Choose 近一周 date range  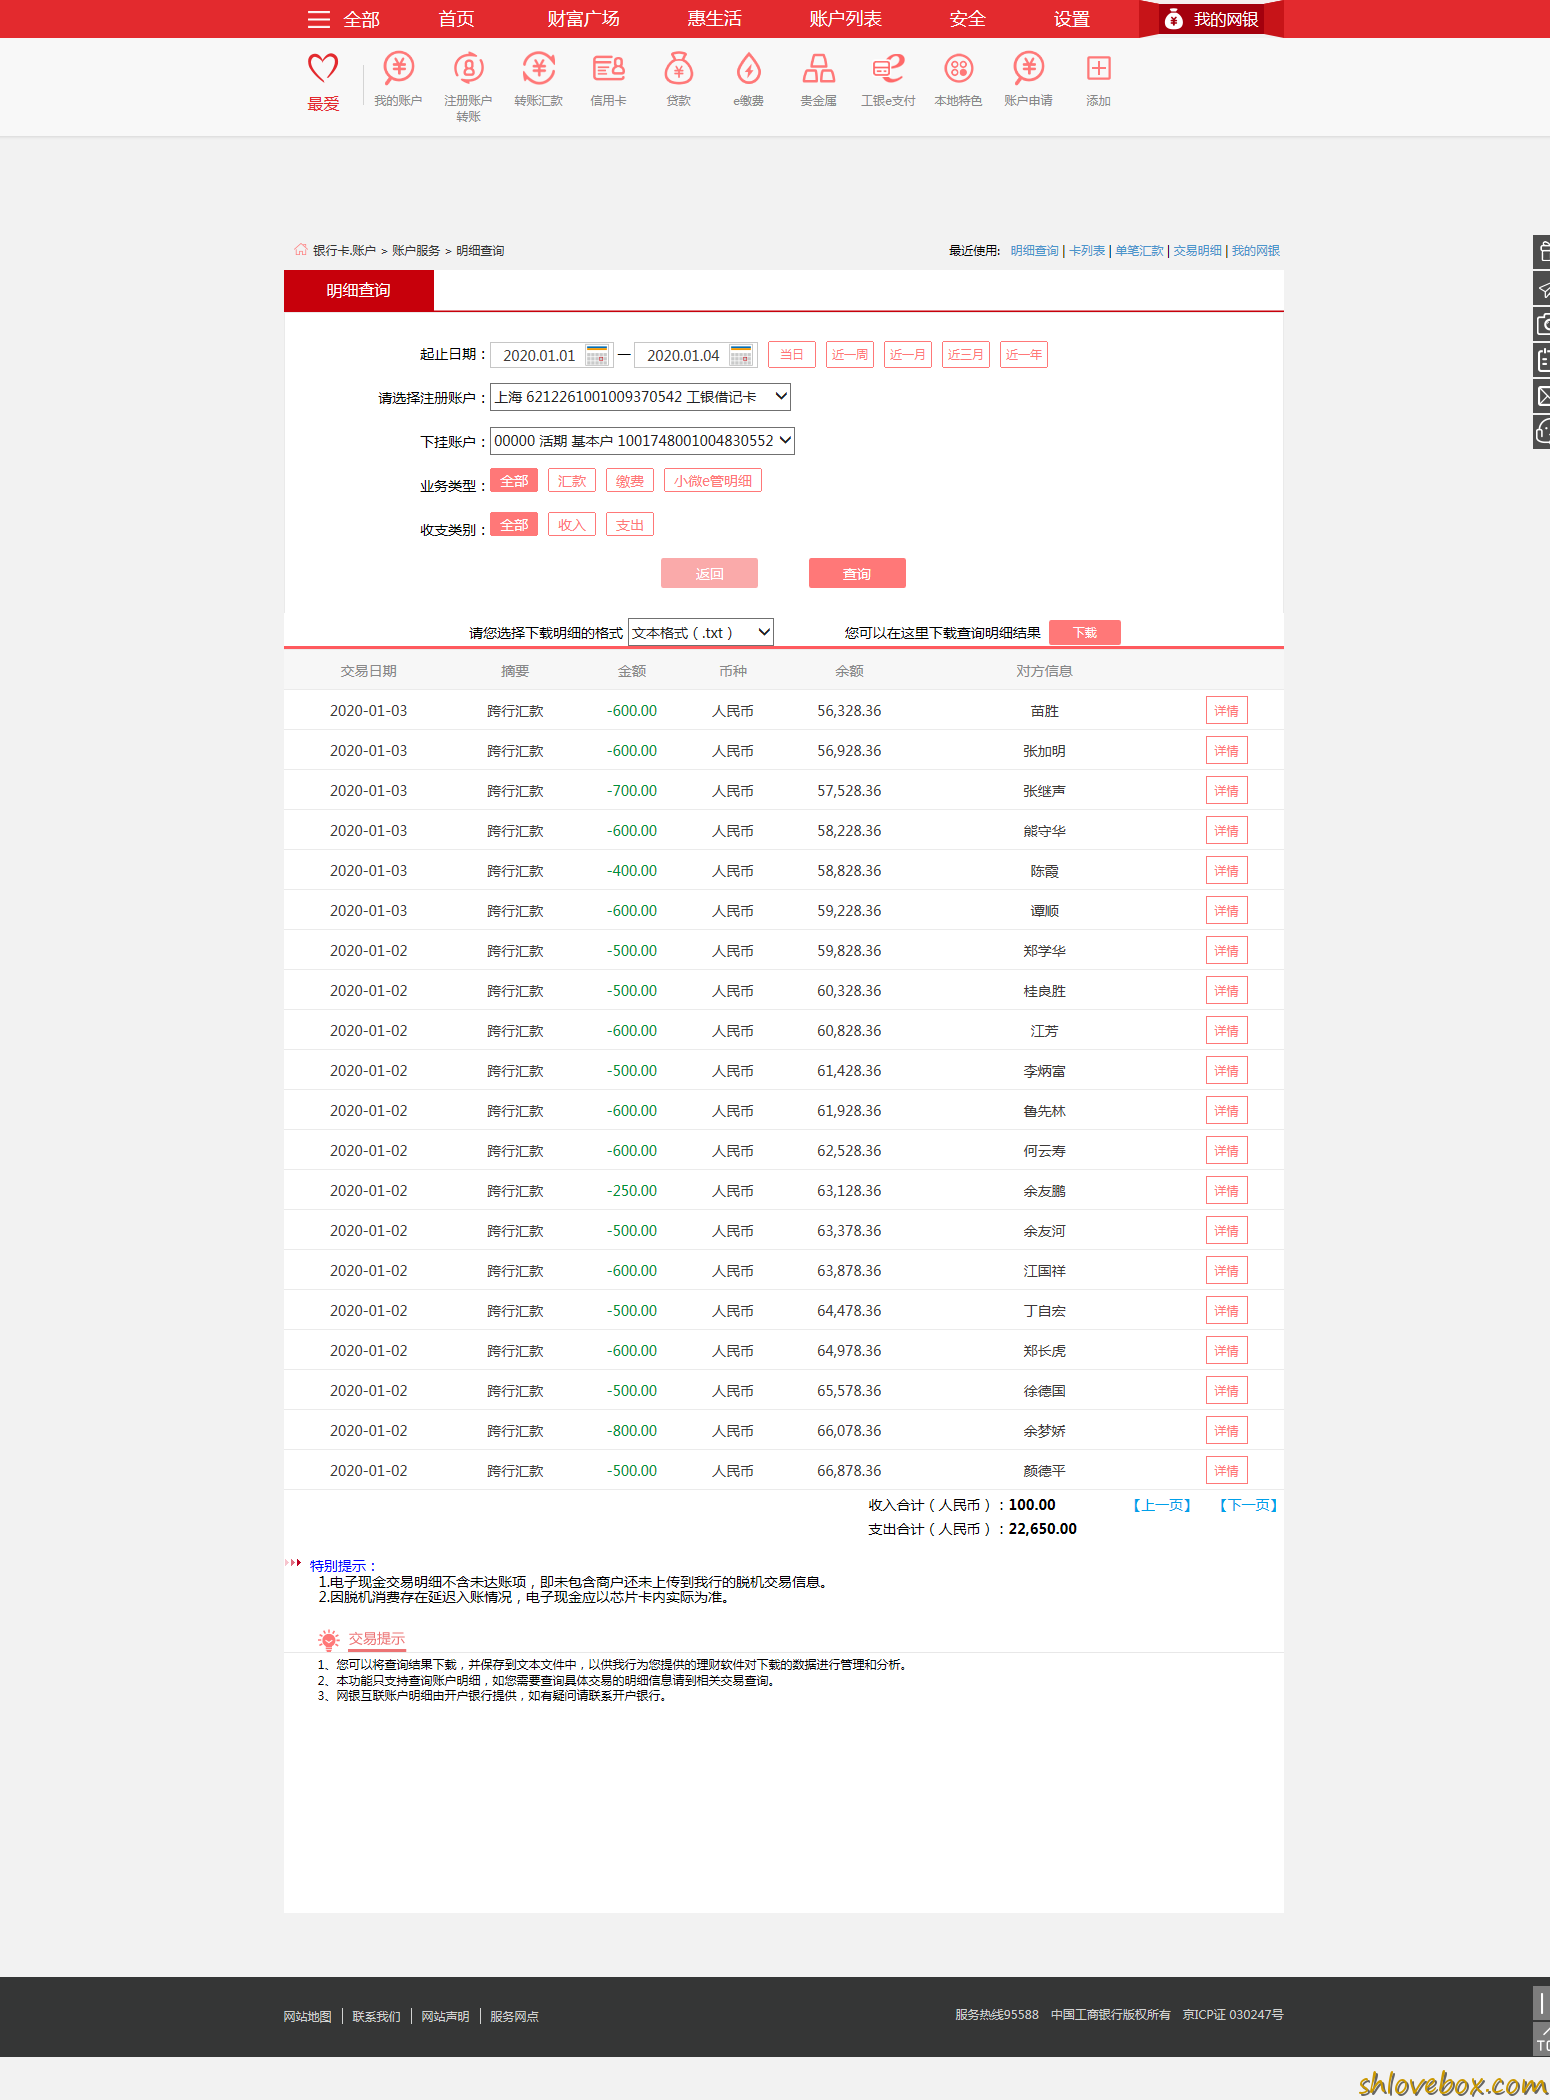pyautogui.click(x=850, y=355)
